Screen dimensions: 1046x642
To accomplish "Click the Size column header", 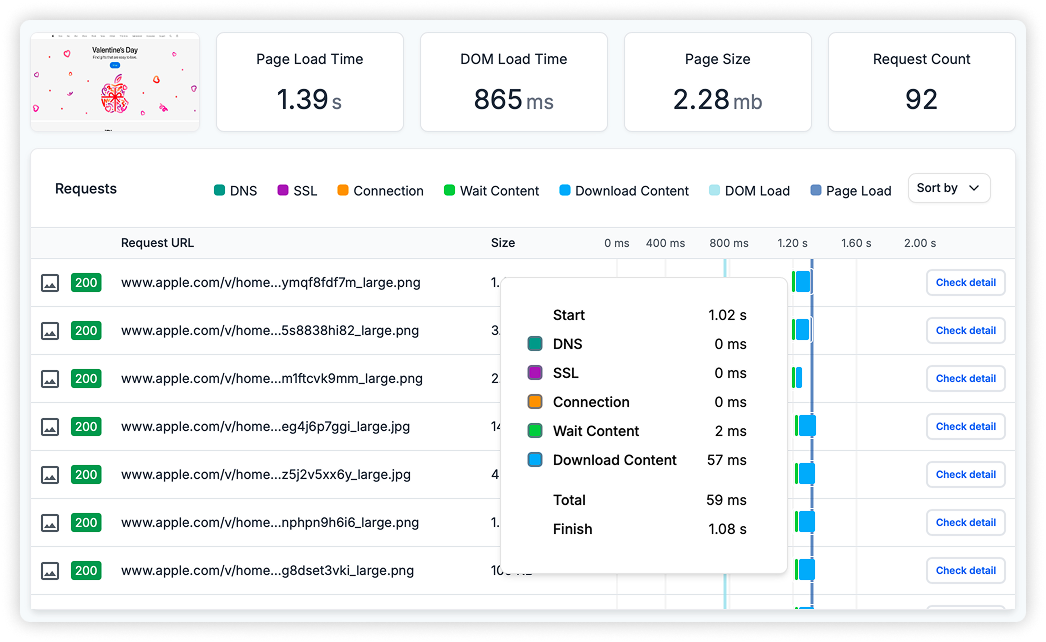I will 503,243.
